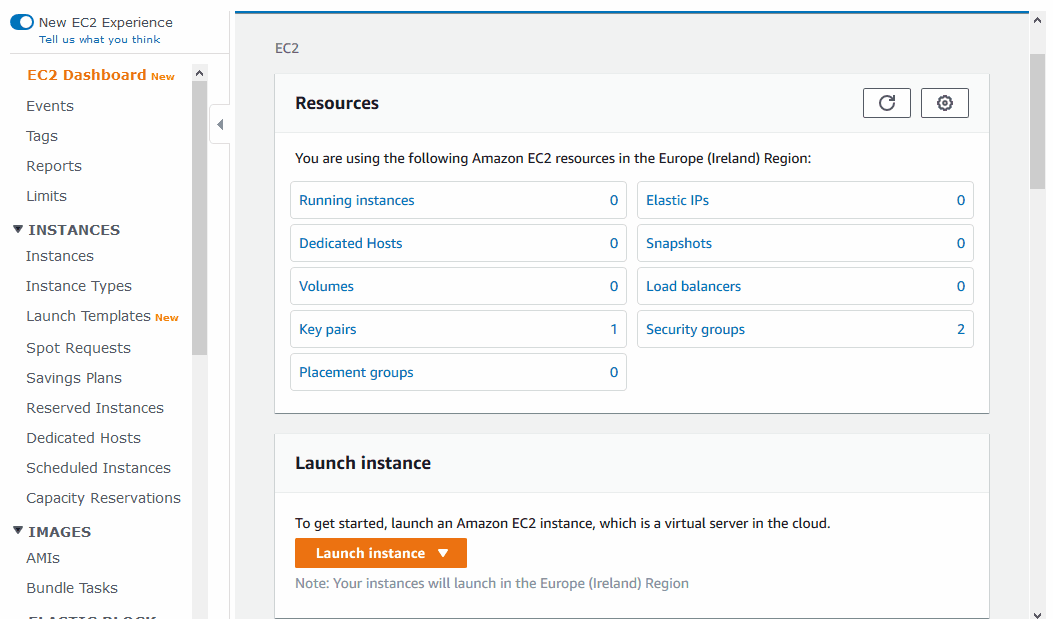This screenshot has height=619, width=1053.
Task: Open resources settings gear icon
Action: click(944, 103)
